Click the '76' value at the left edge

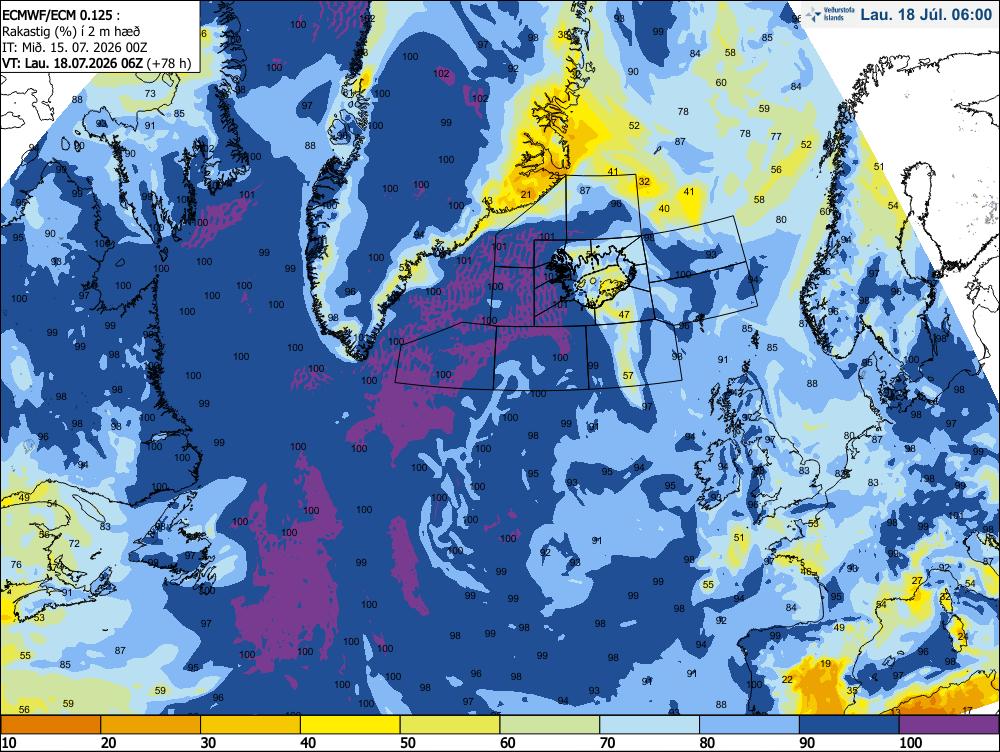click(x=16, y=564)
